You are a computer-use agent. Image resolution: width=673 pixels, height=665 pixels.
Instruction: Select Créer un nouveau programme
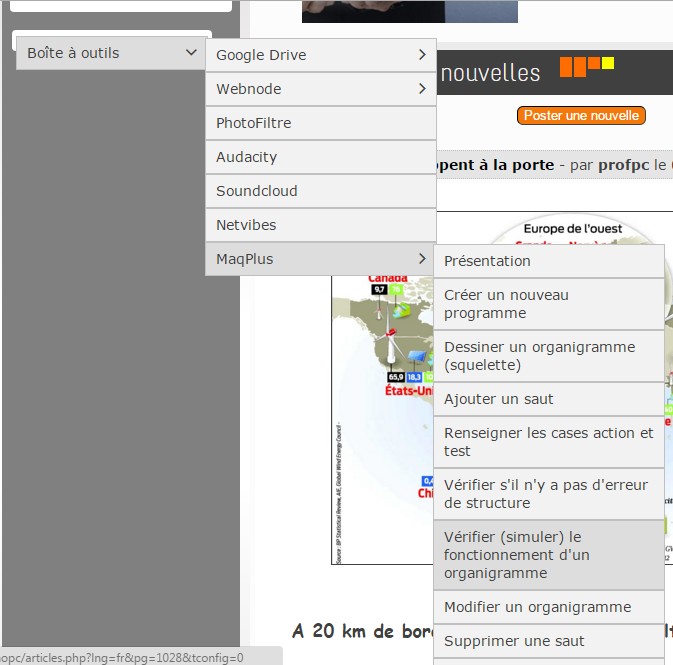pos(549,304)
